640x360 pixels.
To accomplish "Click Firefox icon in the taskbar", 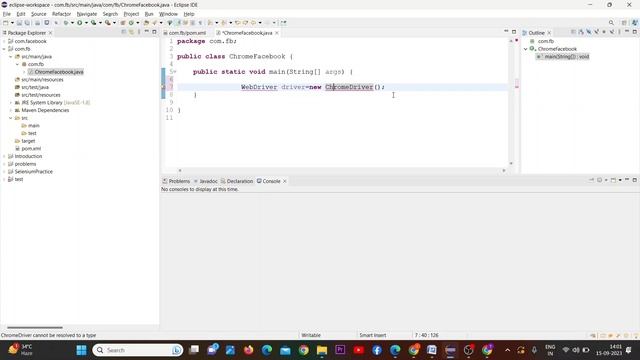I will 248,350.
